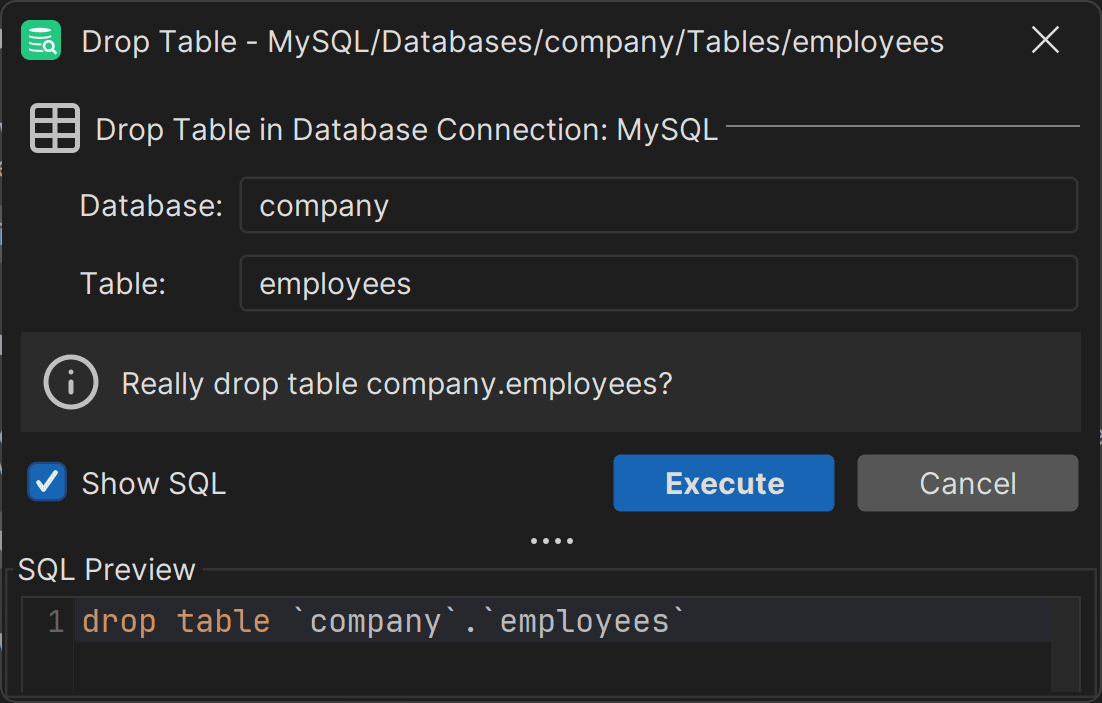
Task: Uncheck the Show SQL checkbox
Action: click(x=46, y=483)
